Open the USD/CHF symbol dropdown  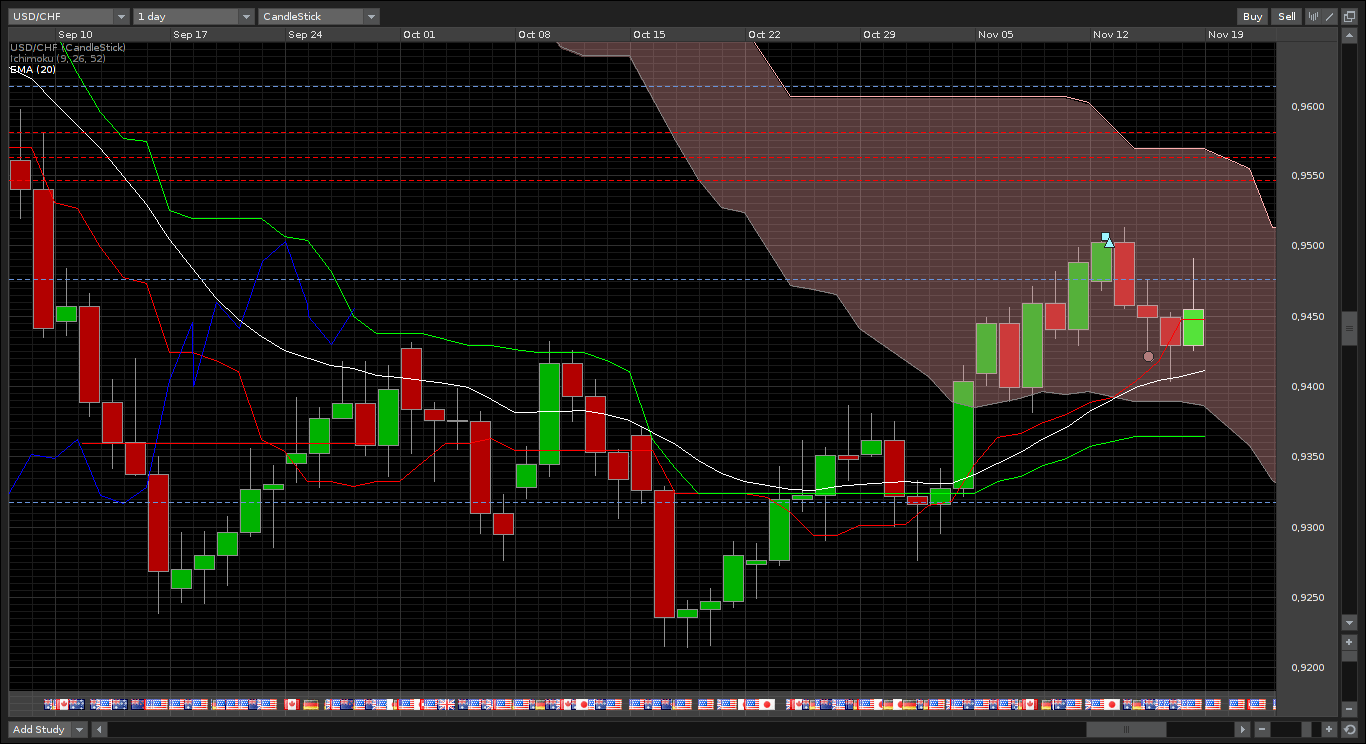[69, 16]
